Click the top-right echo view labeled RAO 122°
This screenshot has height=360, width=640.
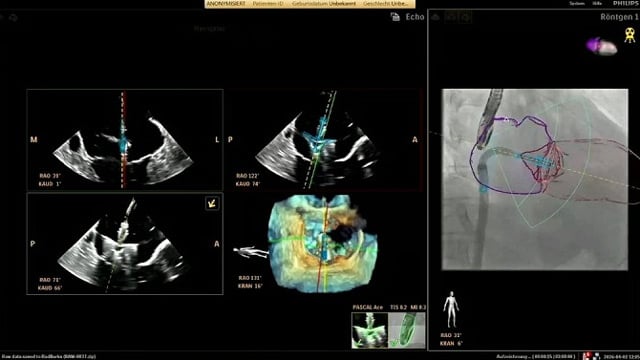coord(324,140)
